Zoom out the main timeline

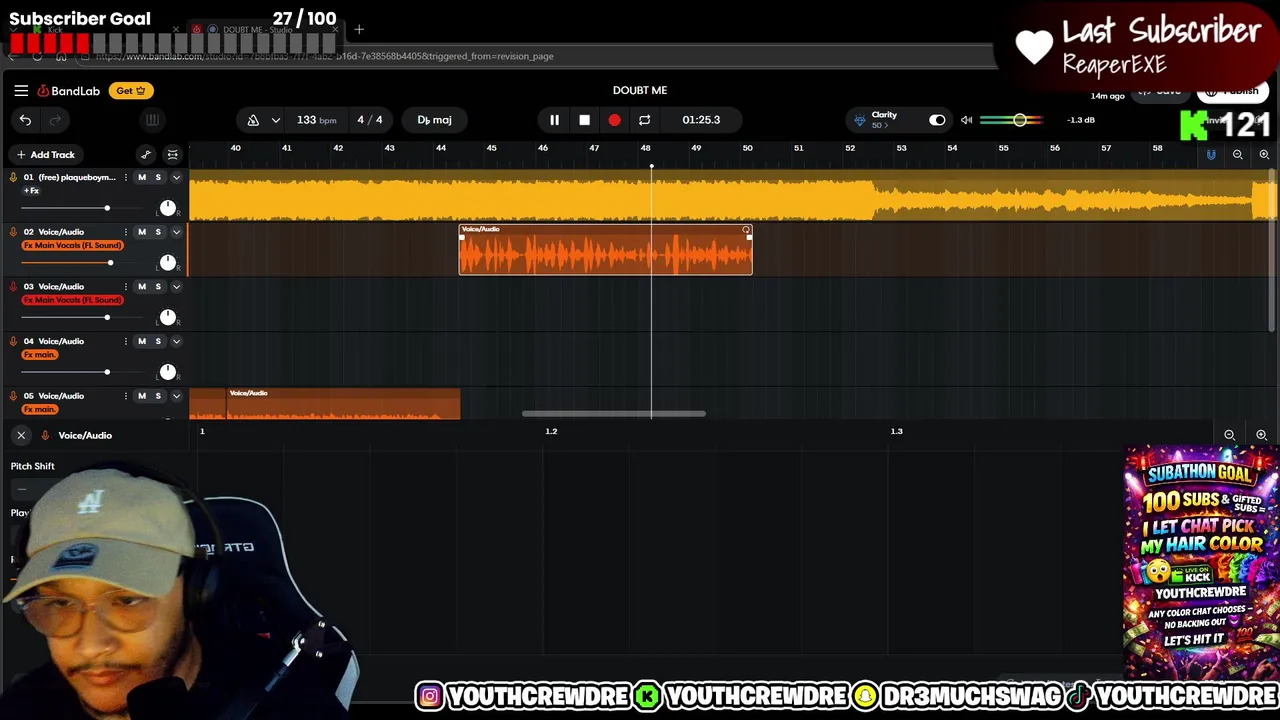(1237, 155)
